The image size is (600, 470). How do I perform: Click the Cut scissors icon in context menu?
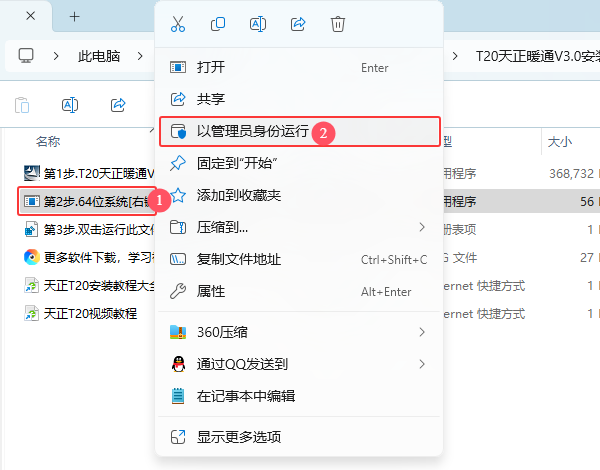178,24
